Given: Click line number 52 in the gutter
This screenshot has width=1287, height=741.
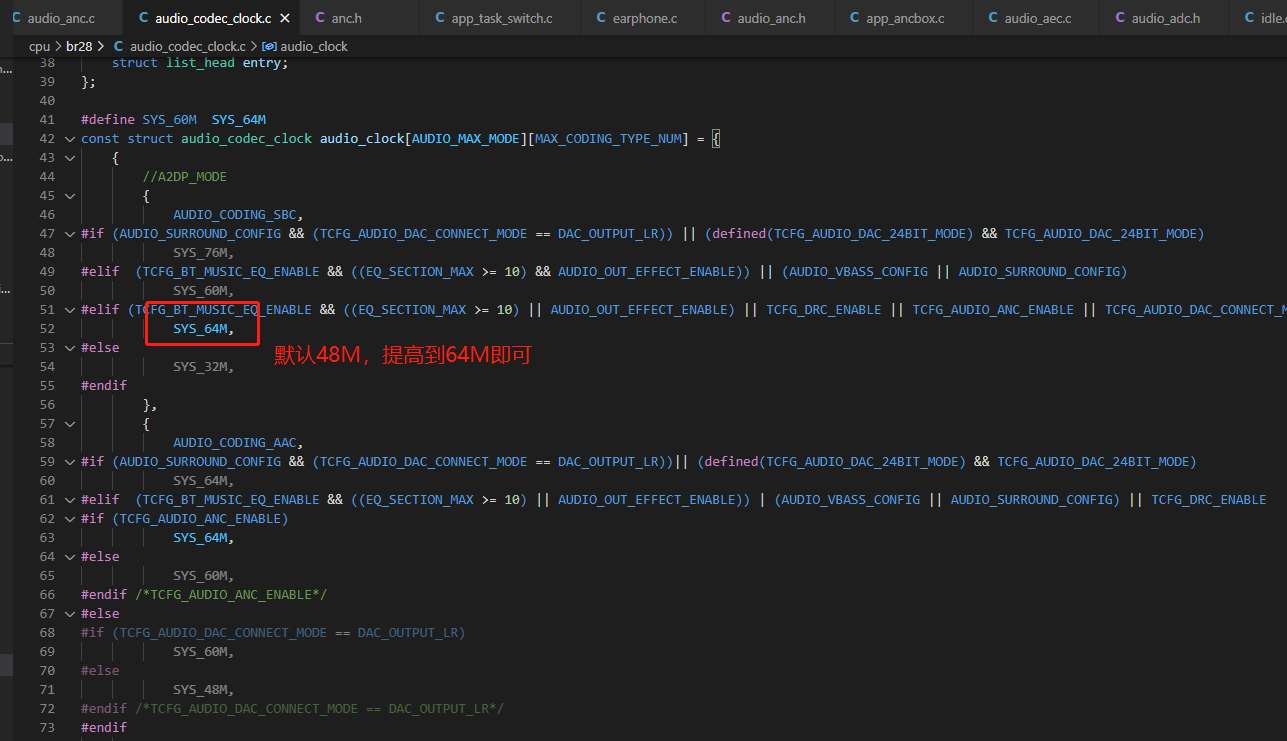Looking at the screenshot, I should 47,329.
